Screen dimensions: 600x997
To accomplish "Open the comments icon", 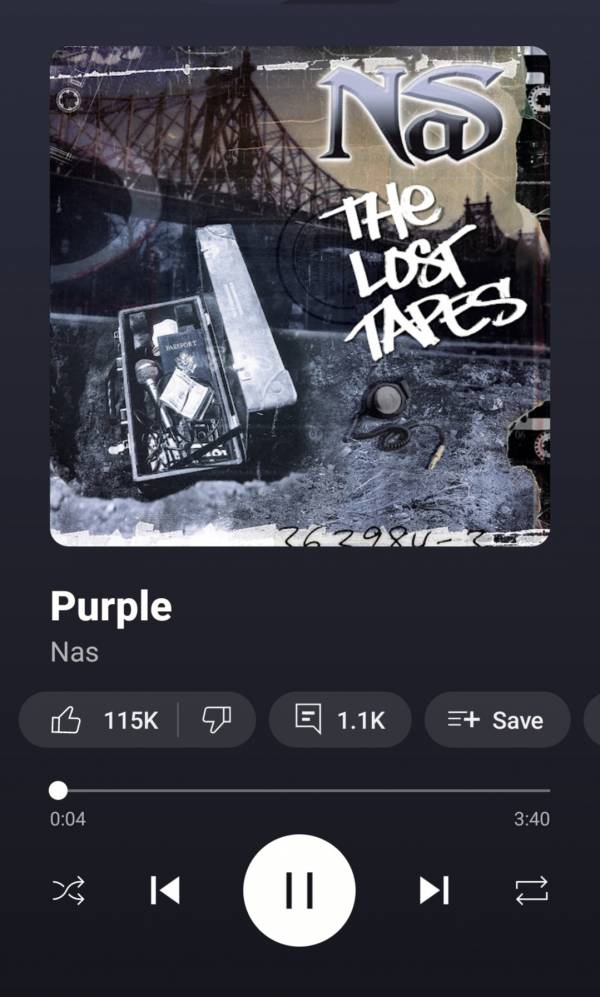I will pos(308,720).
